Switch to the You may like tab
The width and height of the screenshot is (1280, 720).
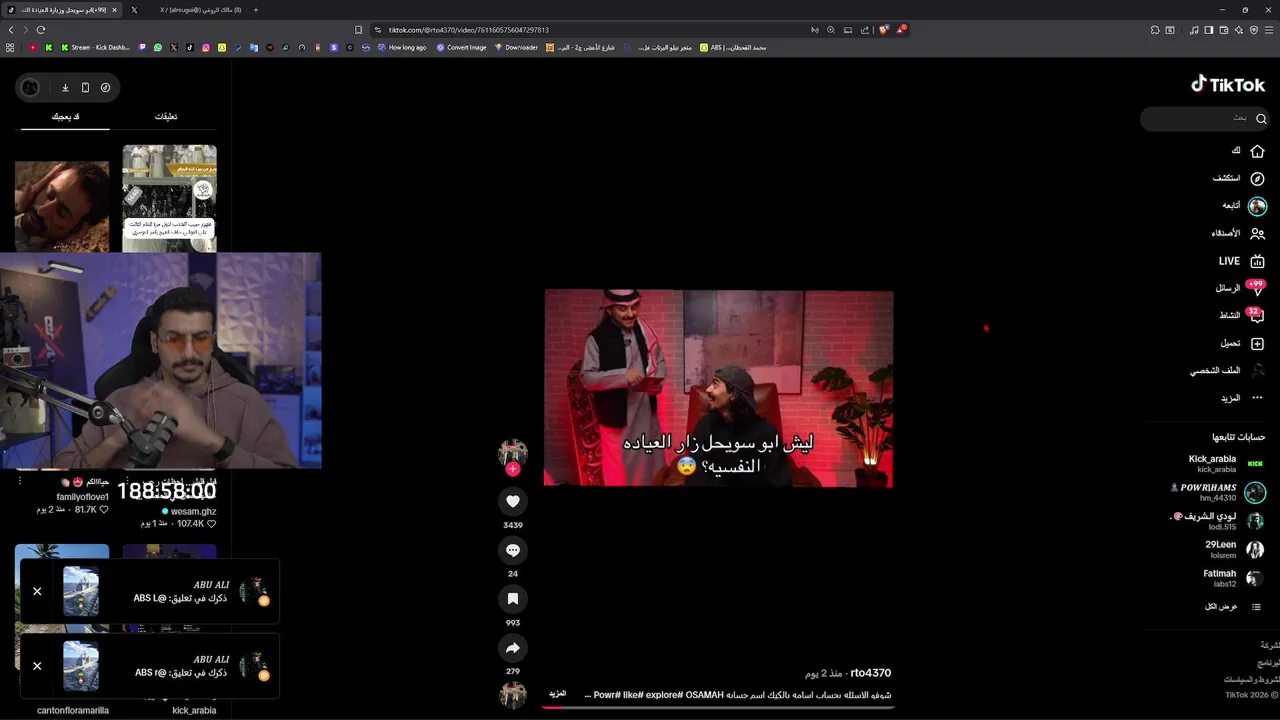click(x=66, y=117)
